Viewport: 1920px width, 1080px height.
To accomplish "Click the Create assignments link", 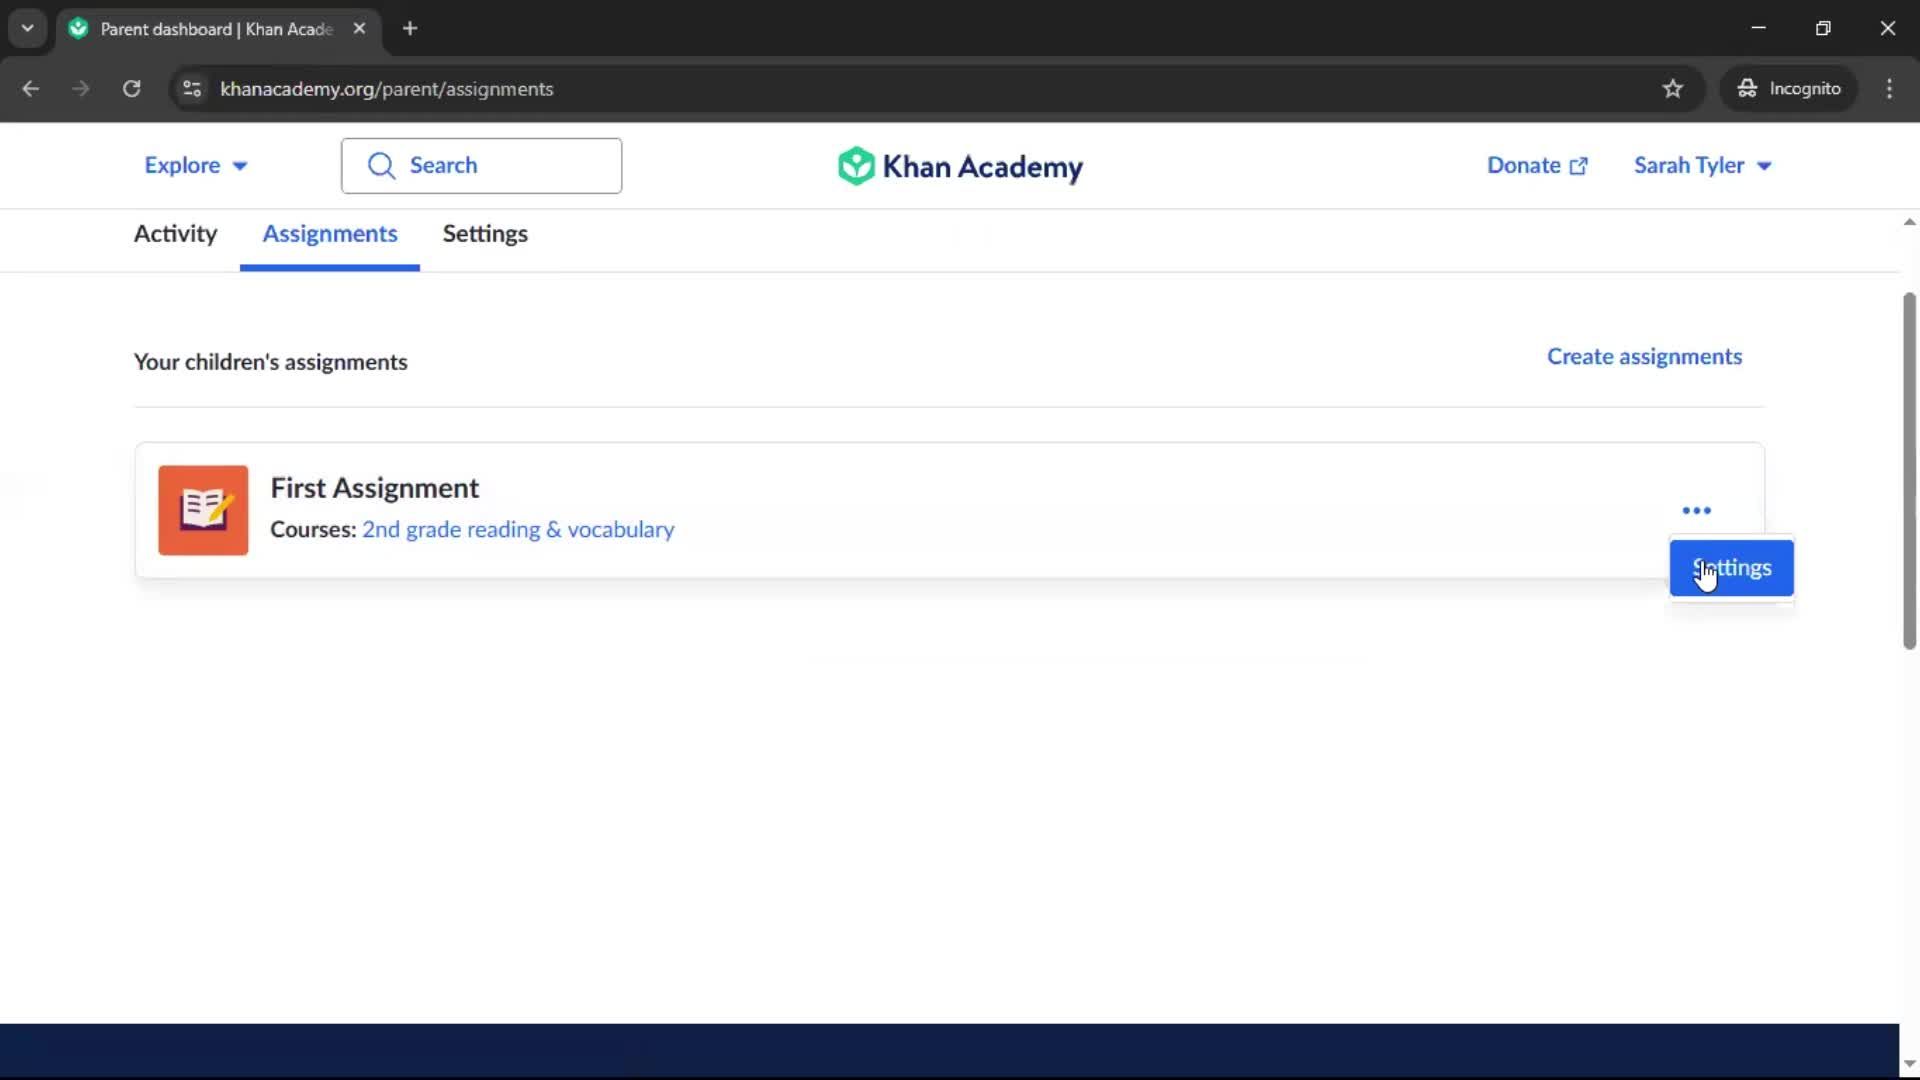I will coord(1644,357).
